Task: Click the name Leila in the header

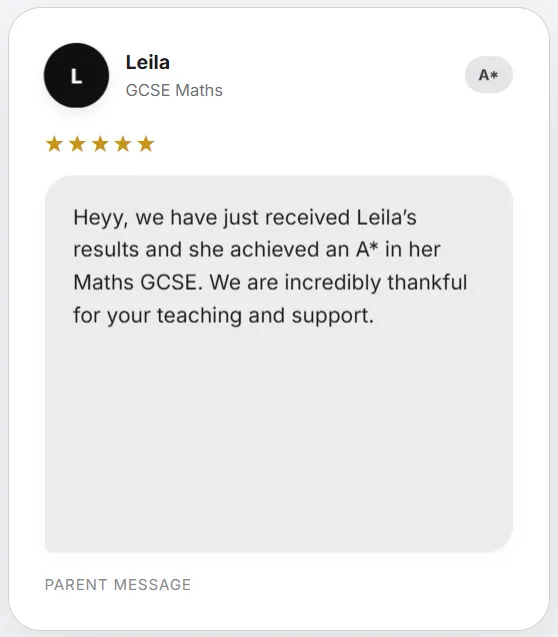Action: click(148, 63)
